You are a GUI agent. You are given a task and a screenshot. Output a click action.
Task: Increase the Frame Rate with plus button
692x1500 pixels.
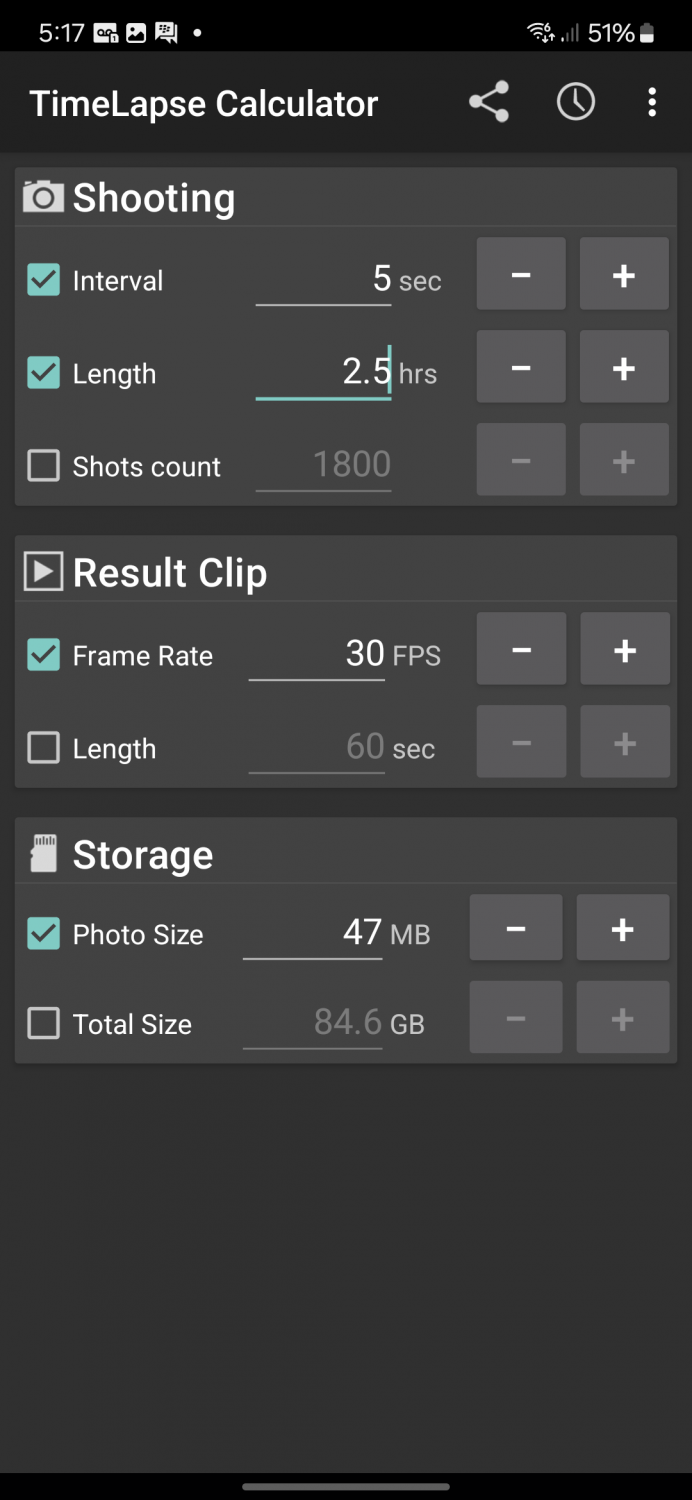624,648
